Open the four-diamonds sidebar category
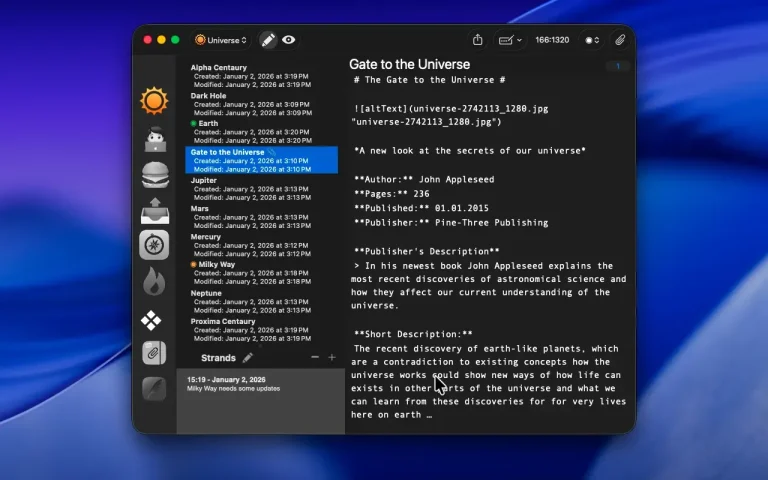Screen dimensions: 768x480 click(x=151, y=320)
